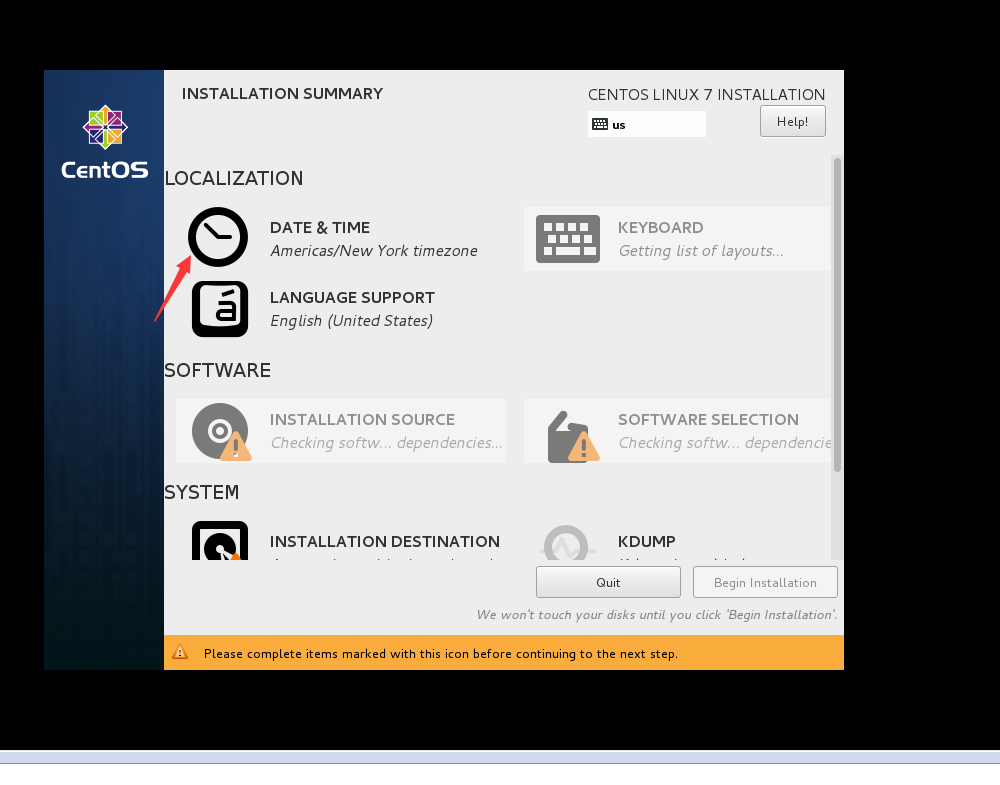Image resolution: width=1000 pixels, height=785 pixels.
Task: Open the Installation Source disc icon
Action: pyautogui.click(x=221, y=432)
